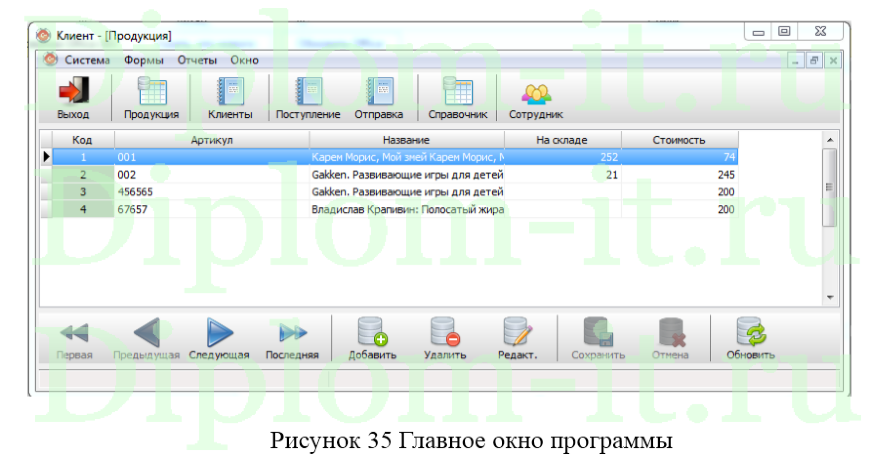Click grid scrollbar up arrow

830,140
